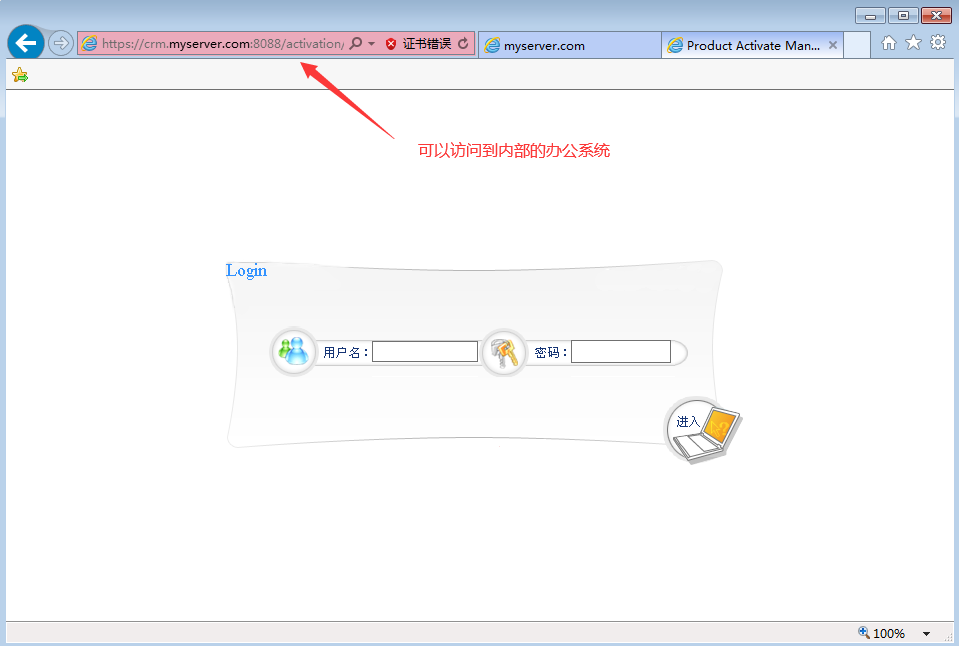Click the keys icon beside 密码
Image resolution: width=959 pixels, height=646 pixels.
(503, 352)
